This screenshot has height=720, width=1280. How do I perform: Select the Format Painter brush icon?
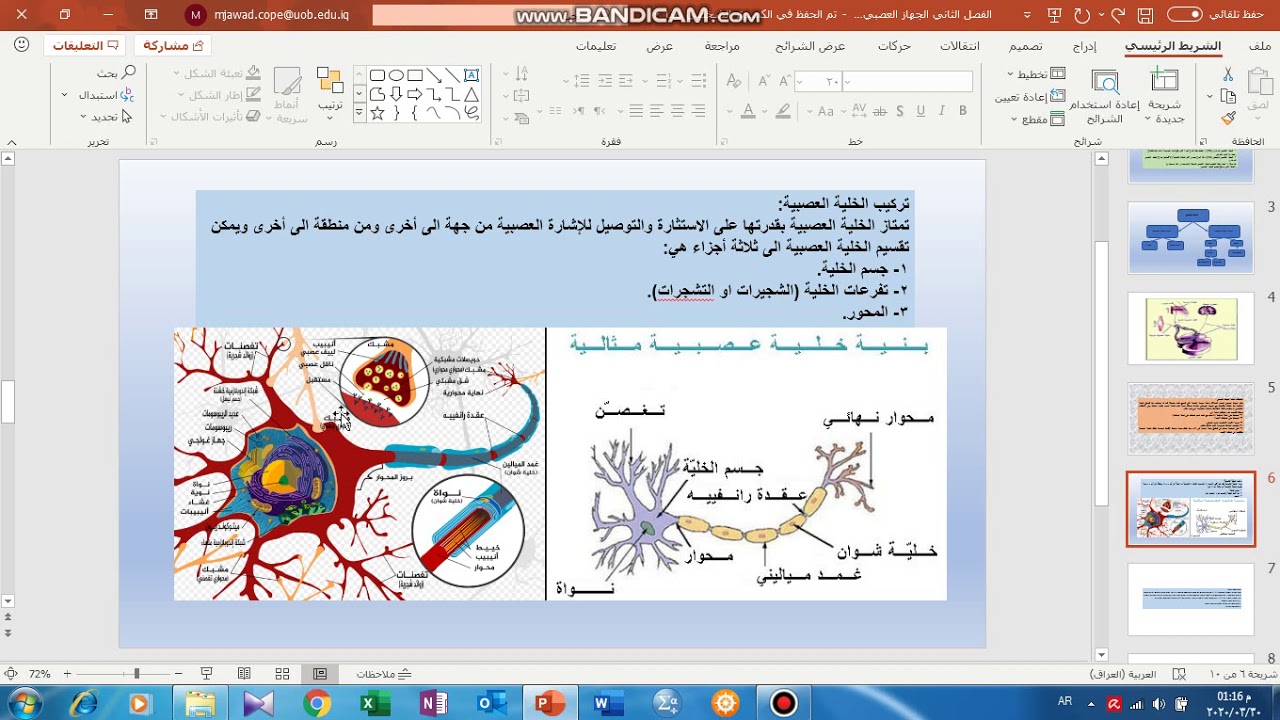[1228, 118]
